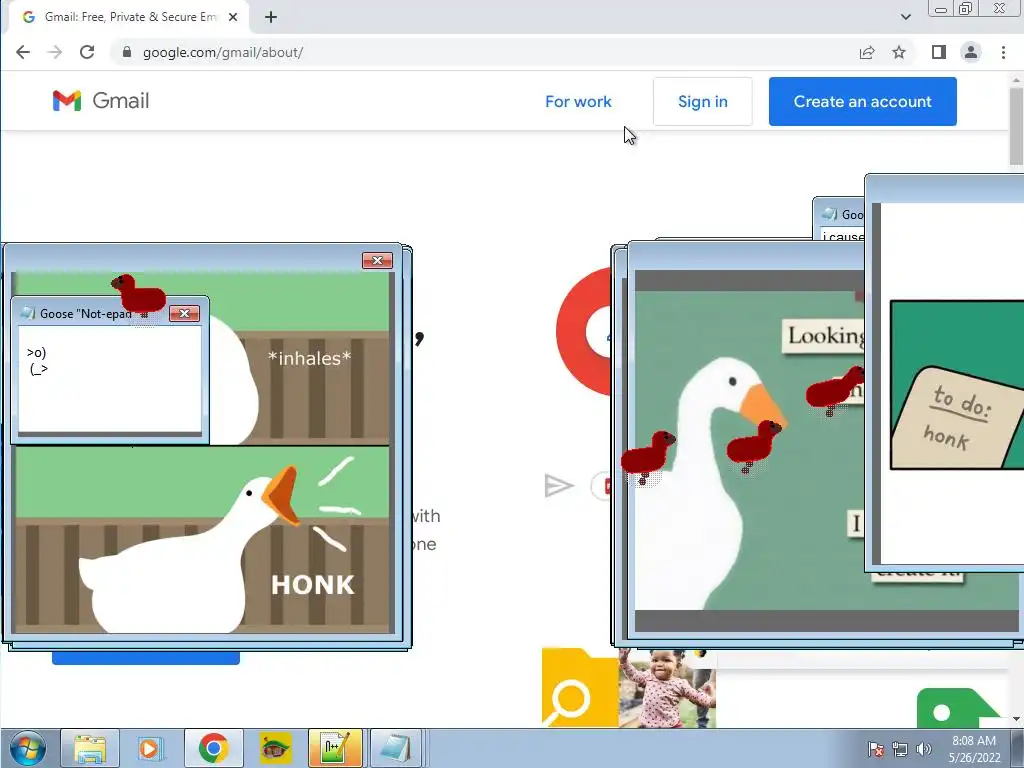Click the to do honk note image

pos(957,384)
